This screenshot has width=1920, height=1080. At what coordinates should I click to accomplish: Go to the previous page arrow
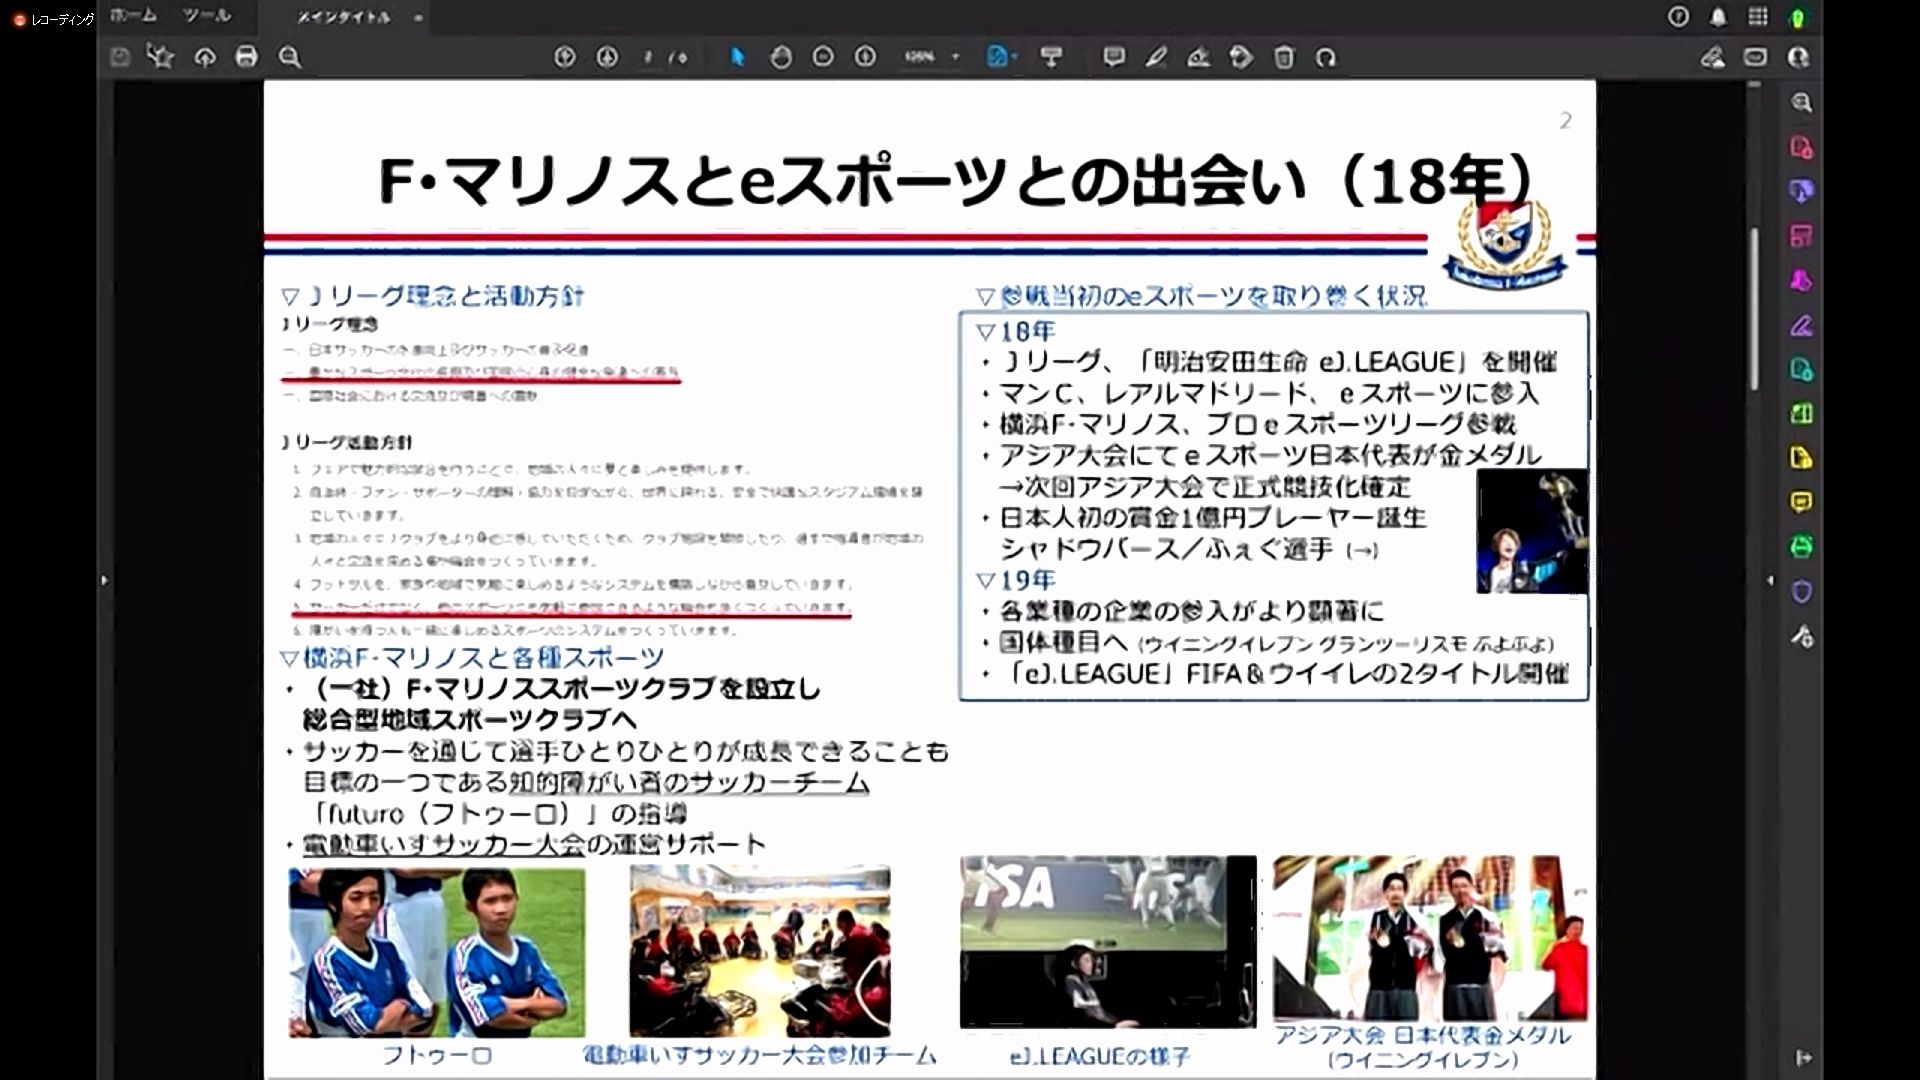click(565, 57)
